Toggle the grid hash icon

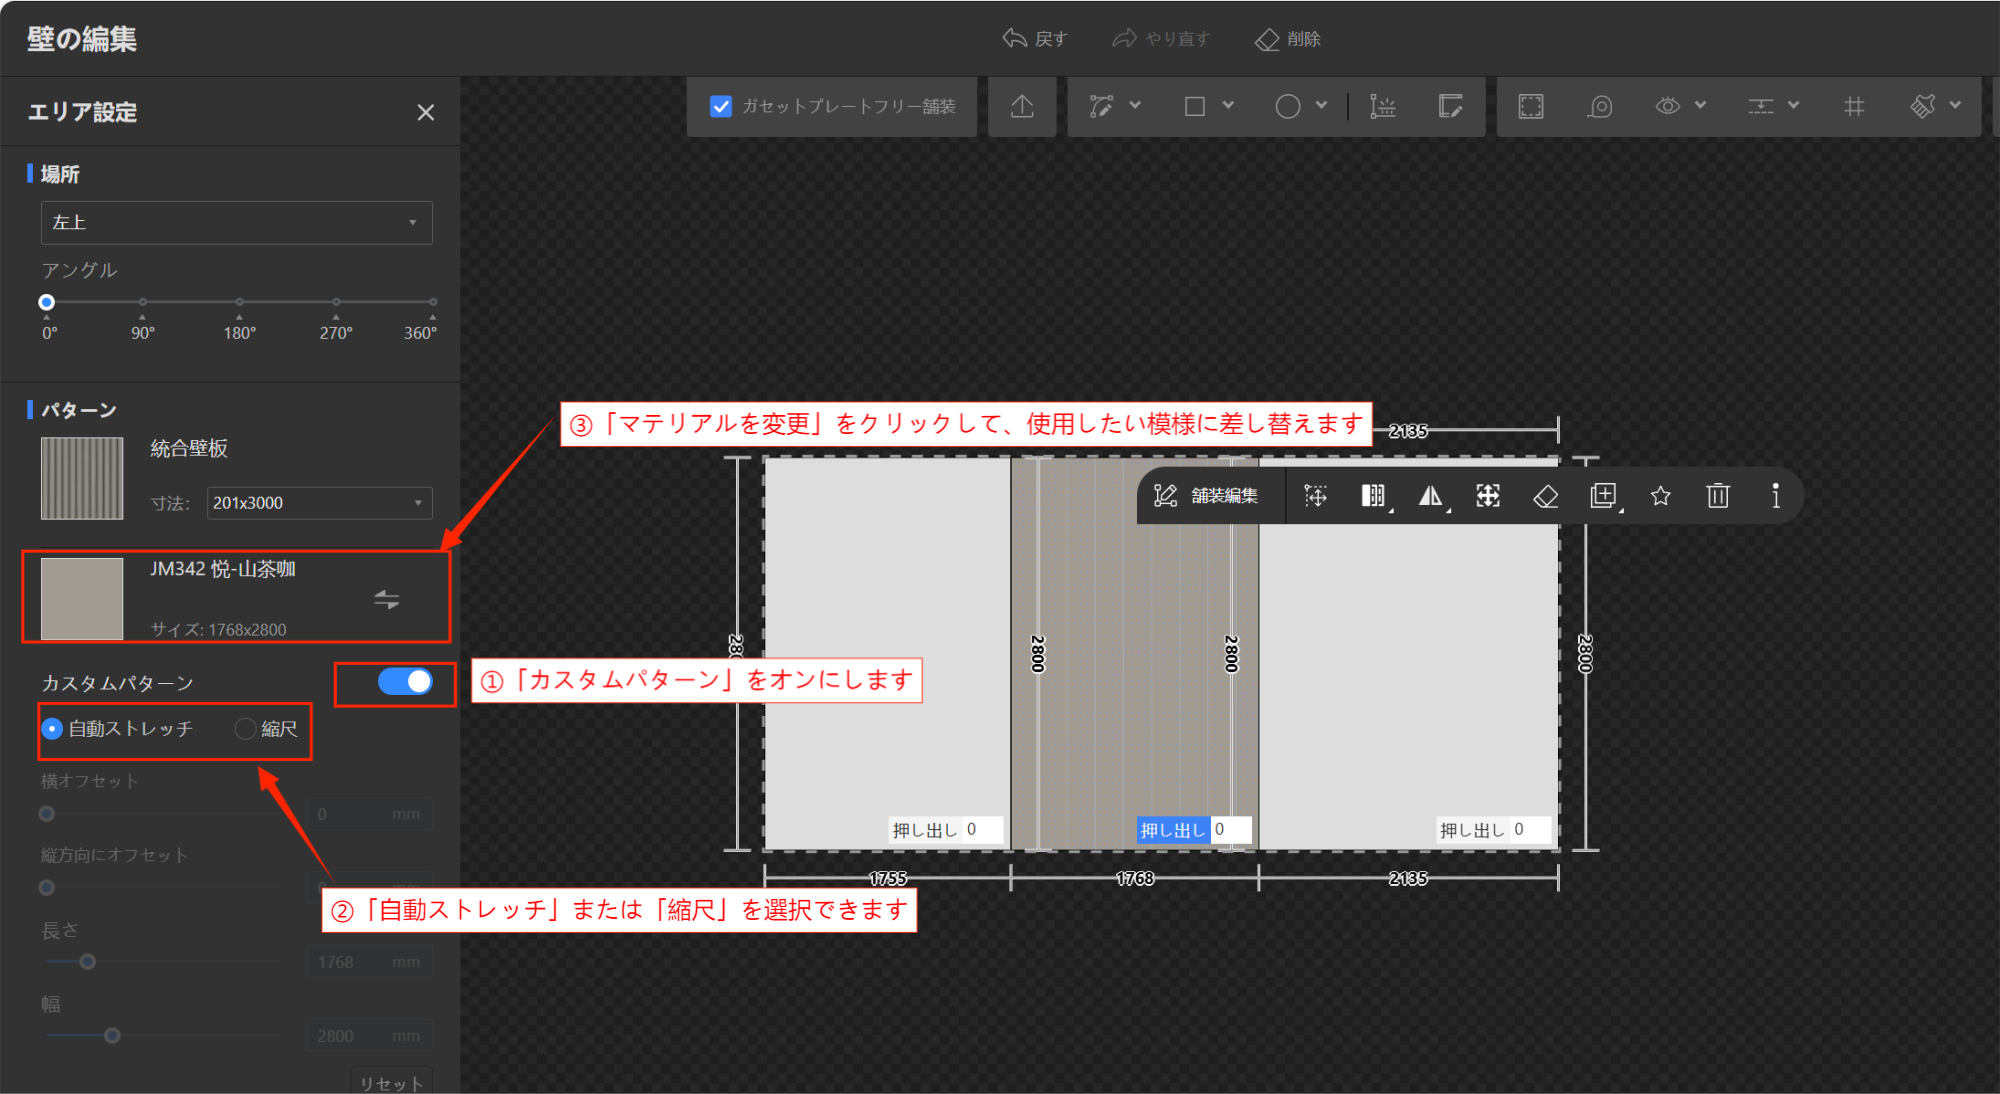point(1854,106)
